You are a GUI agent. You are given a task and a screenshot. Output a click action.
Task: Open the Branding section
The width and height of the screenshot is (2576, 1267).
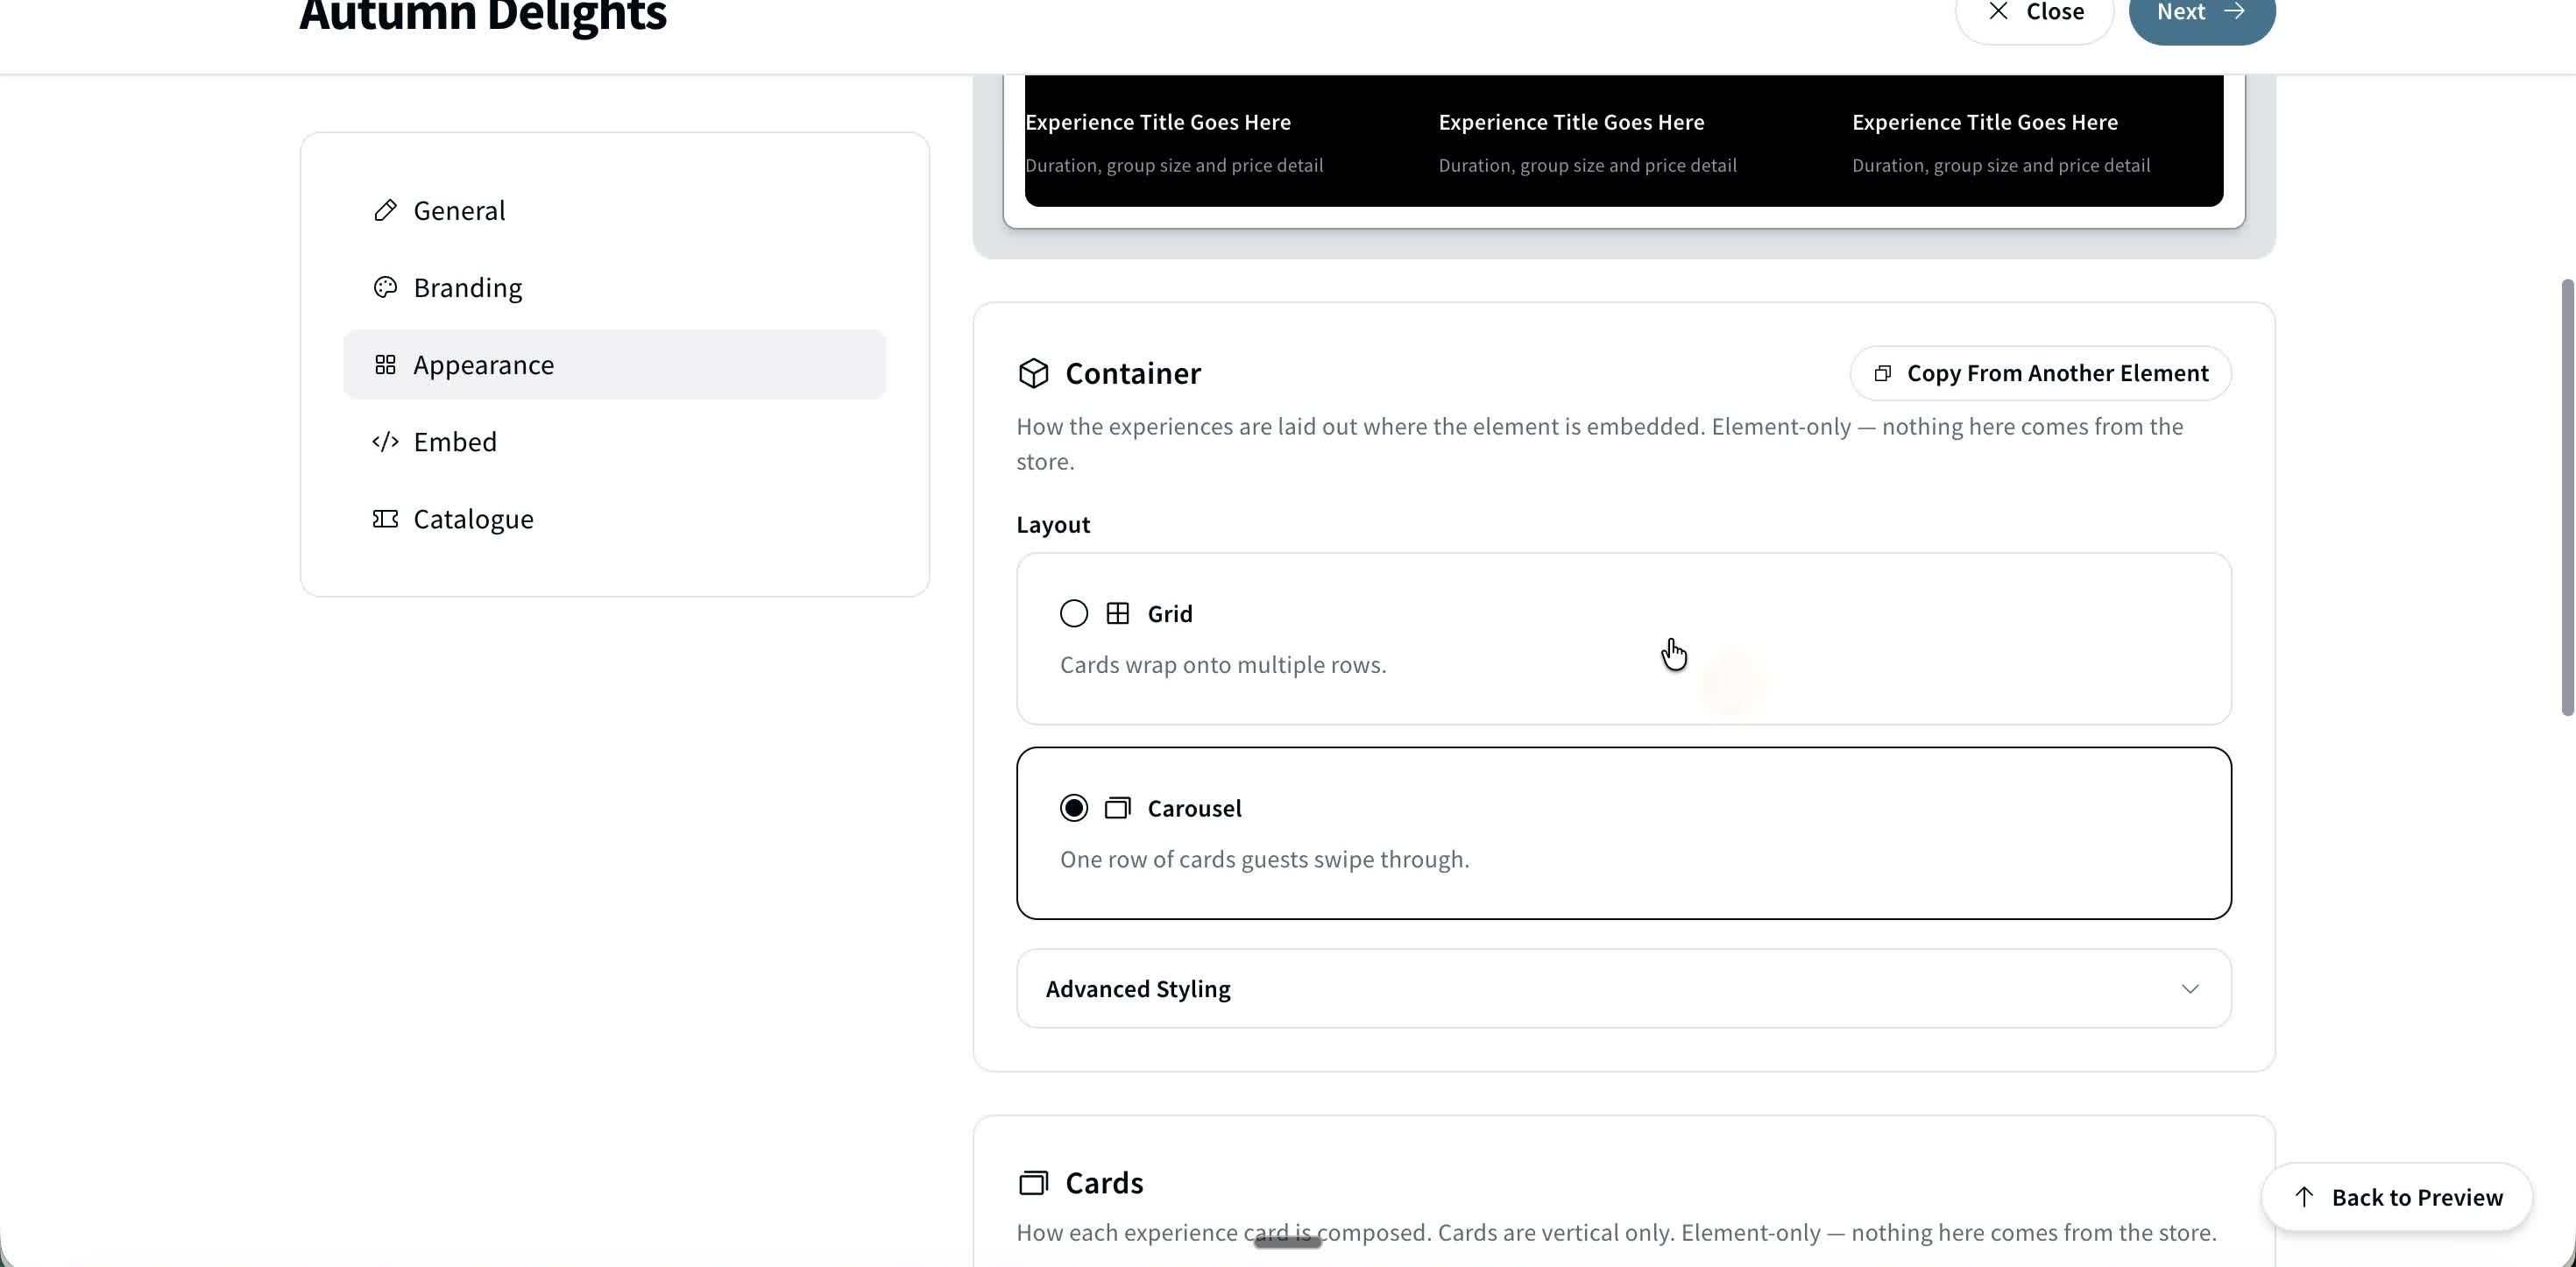[x=614, y=287]
